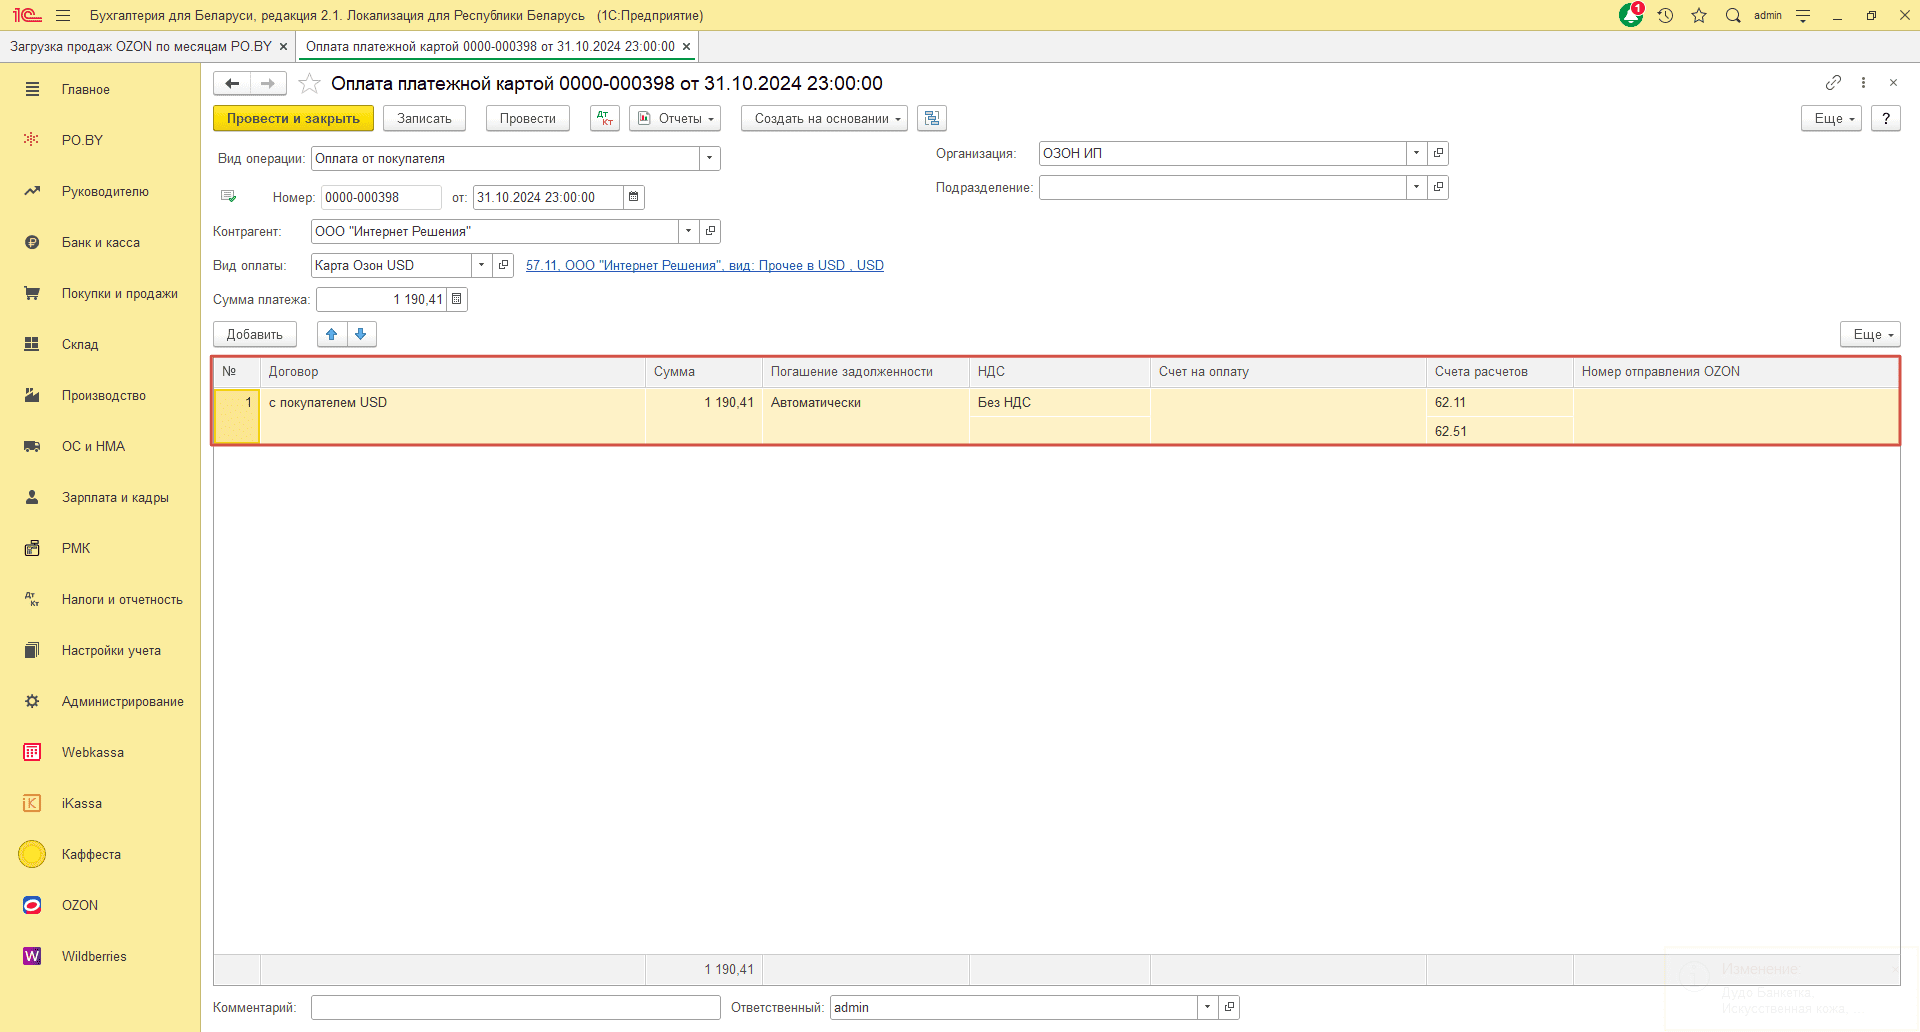The height and width of the screenshot is (1032, 1920).
Task: Select account 62.51 cell
Action: [x=1499, y=431]
